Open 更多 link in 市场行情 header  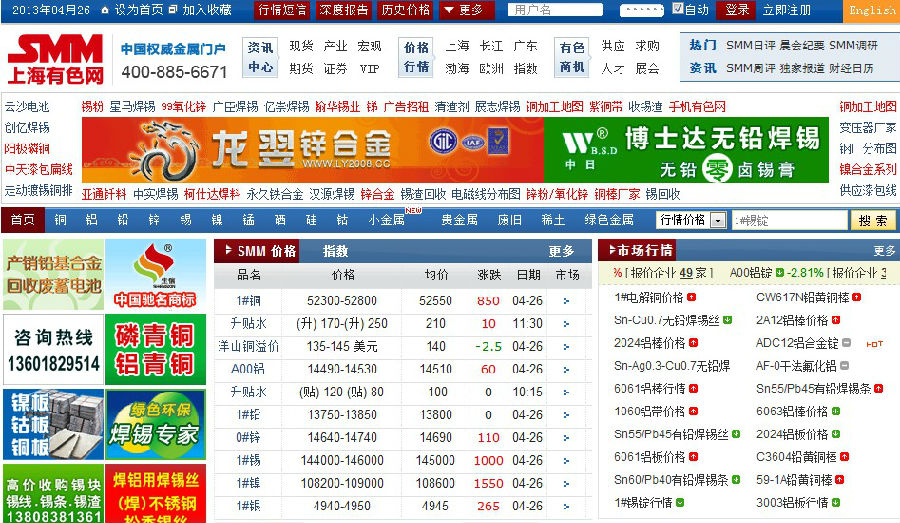pyautogui.click(x=884, y=251)
